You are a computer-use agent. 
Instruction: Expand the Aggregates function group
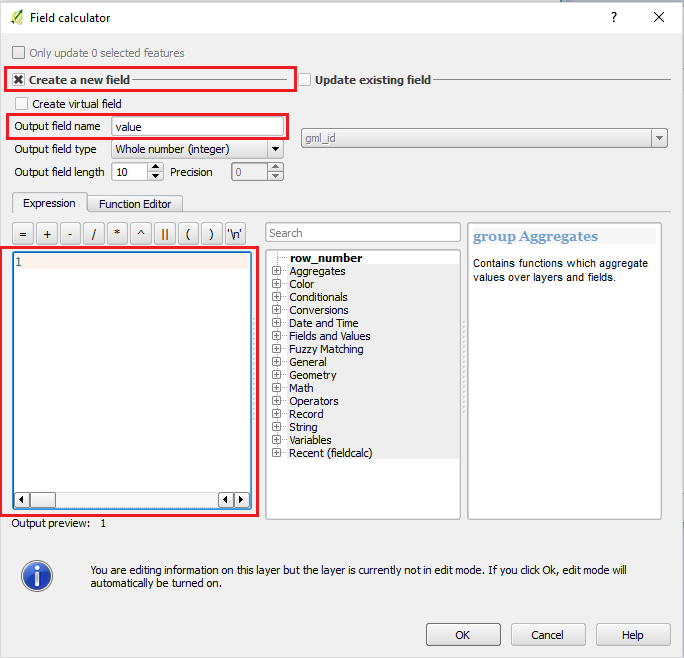276,271
